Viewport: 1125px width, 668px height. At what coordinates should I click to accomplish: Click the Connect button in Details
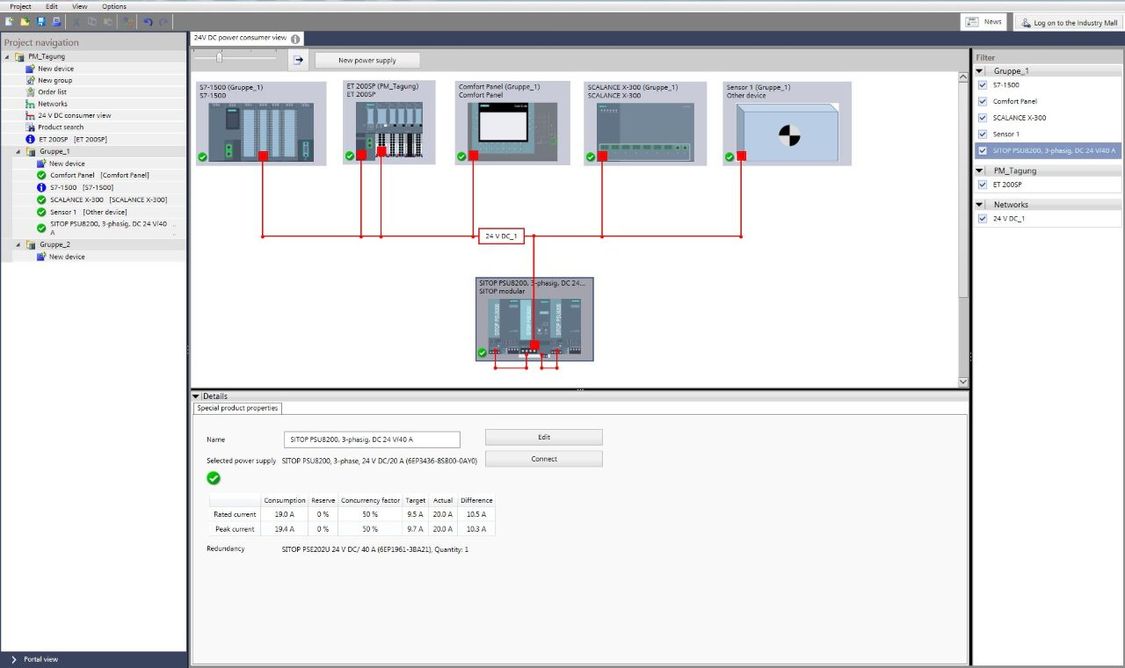click(x=544, y=459)
